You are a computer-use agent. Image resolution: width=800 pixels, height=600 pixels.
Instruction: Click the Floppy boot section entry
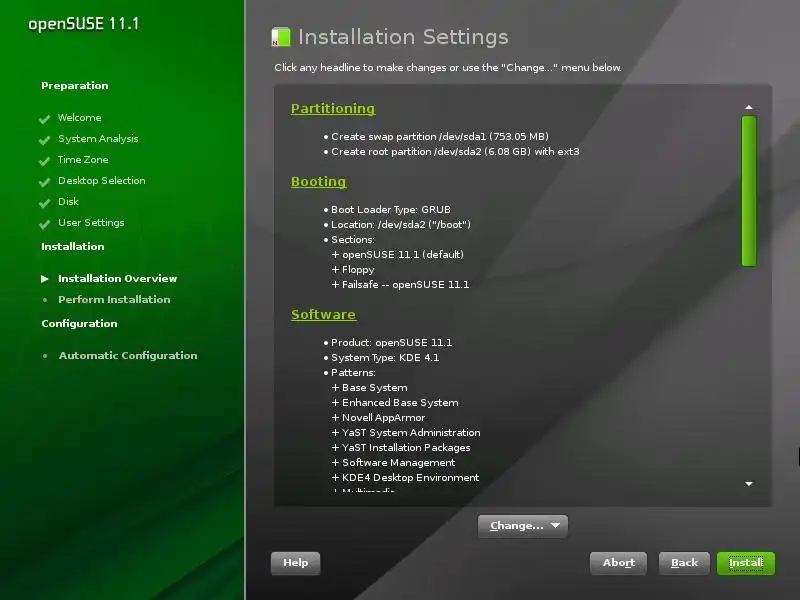click(x=353, y=270)
